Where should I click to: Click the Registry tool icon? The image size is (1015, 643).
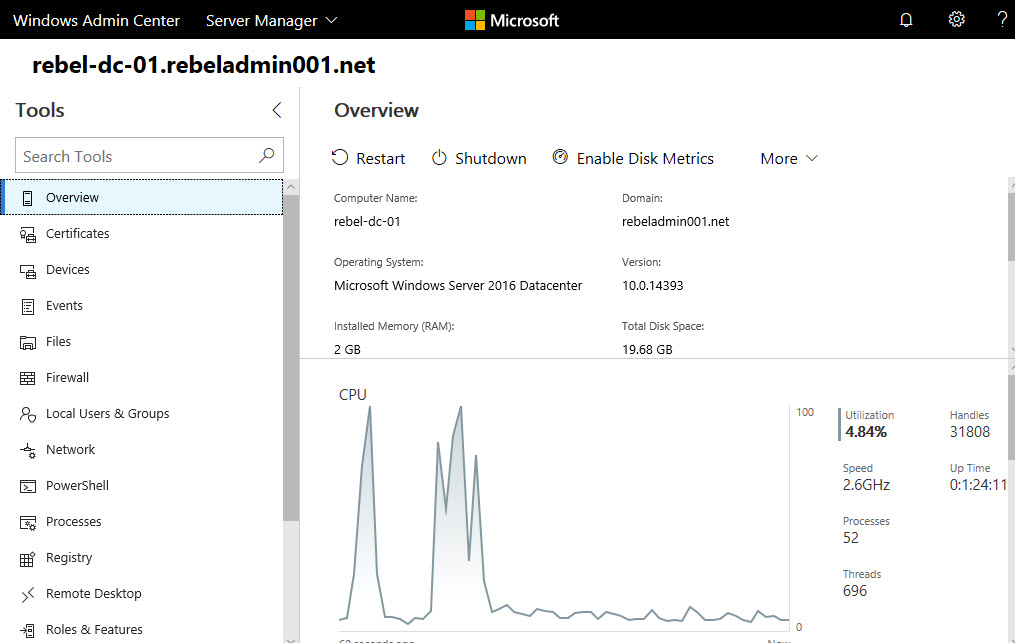coord(27,559)
